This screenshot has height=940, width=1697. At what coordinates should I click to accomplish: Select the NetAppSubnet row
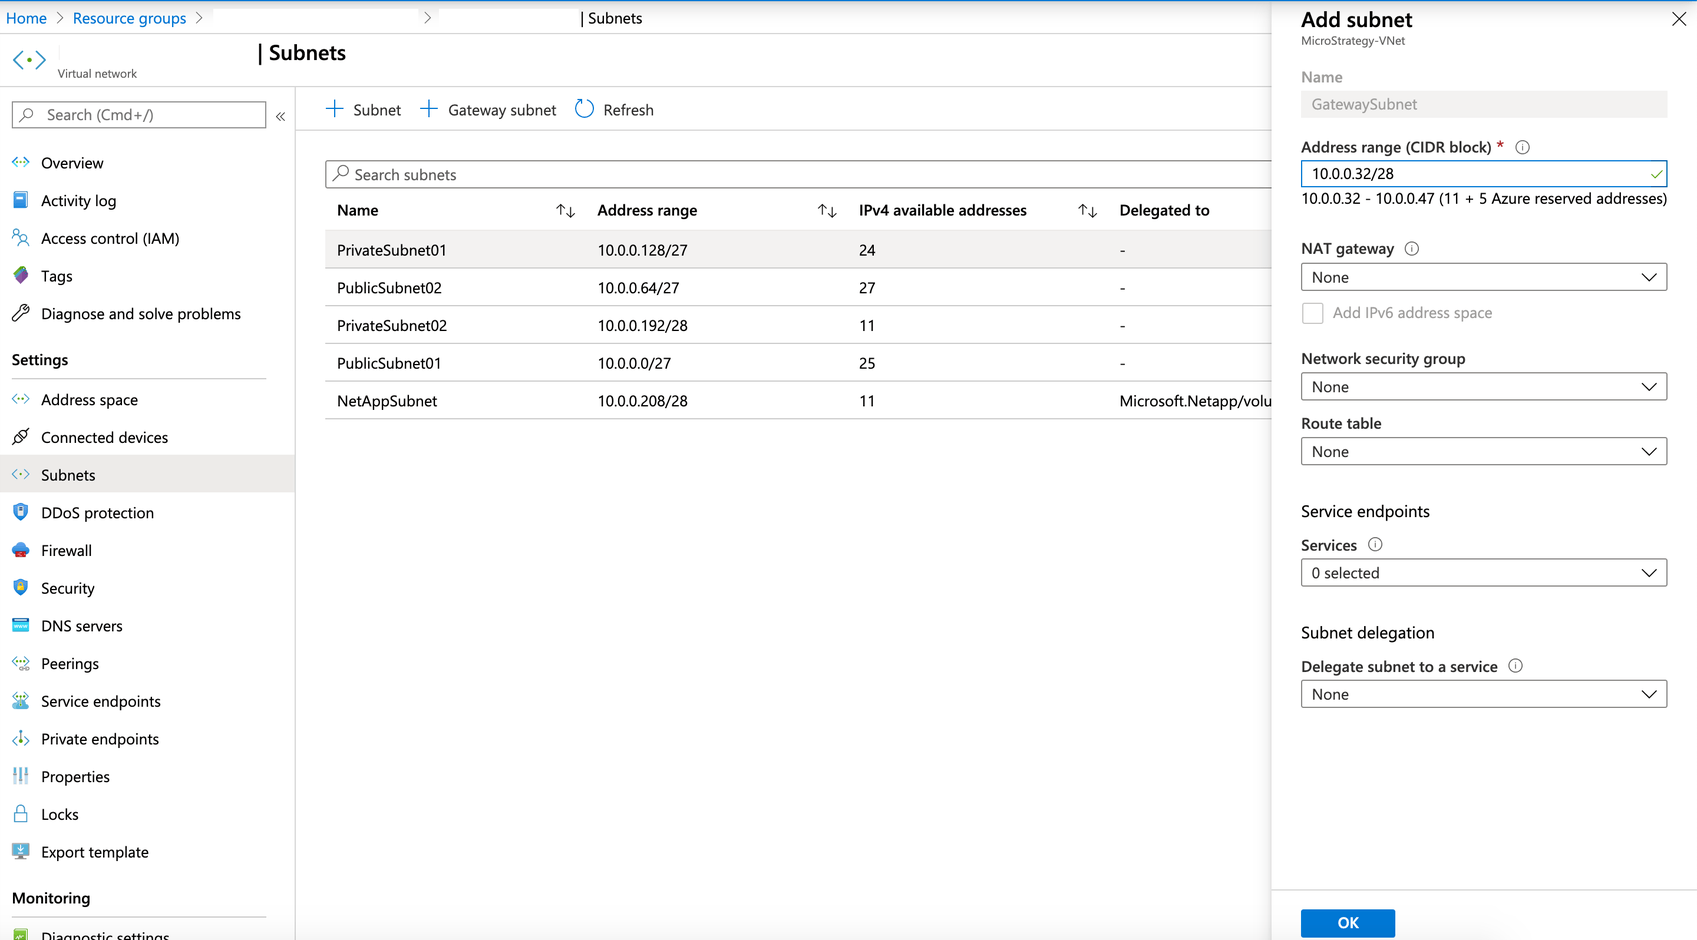[x=798, y=400]
